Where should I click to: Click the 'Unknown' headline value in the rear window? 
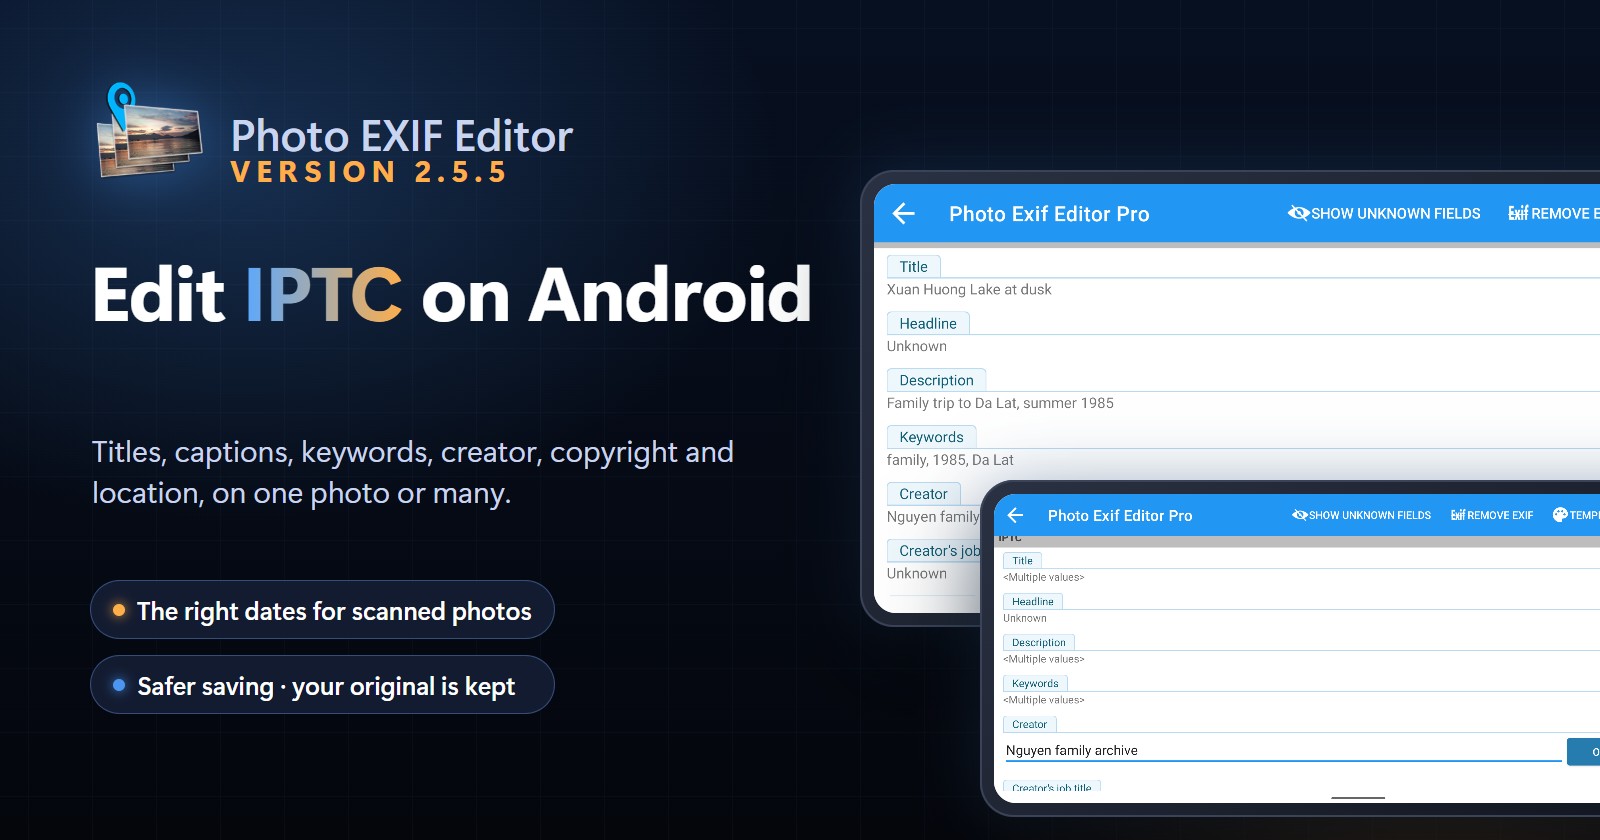tap(916, 347)
